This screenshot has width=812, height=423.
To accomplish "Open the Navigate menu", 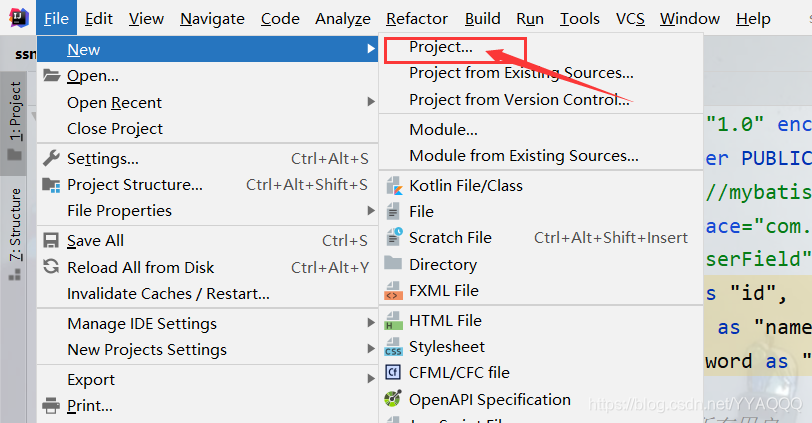I will (x=212, y=18).
